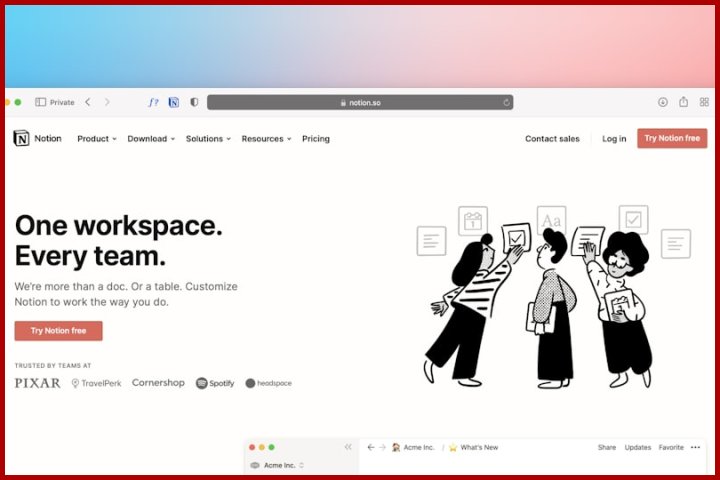The image size is (720, 480).
Task: Click the Notion wordmark text
Action: coord(48,138)
